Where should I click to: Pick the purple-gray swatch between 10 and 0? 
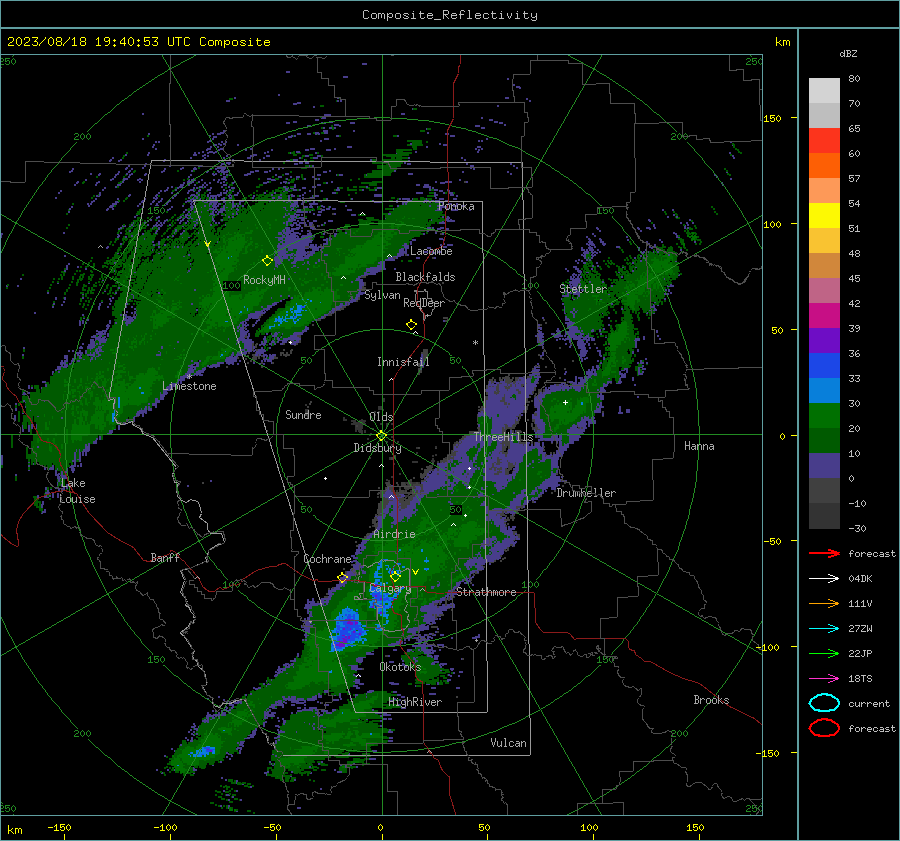pyautogui.click(x=824, y=466)
